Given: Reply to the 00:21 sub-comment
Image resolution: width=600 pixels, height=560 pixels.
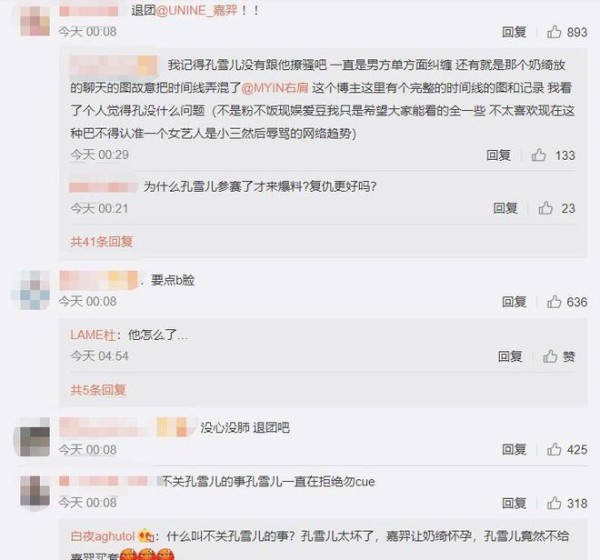Looking at the screenshot, I should tap(505, 208).
